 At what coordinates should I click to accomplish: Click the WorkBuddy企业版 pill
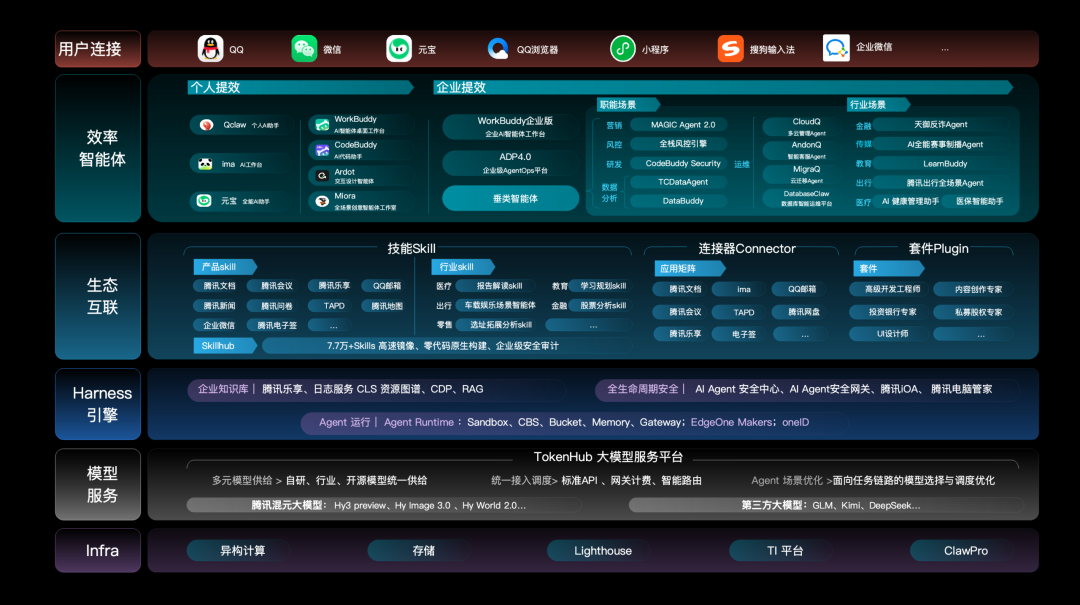pos(510,127)
